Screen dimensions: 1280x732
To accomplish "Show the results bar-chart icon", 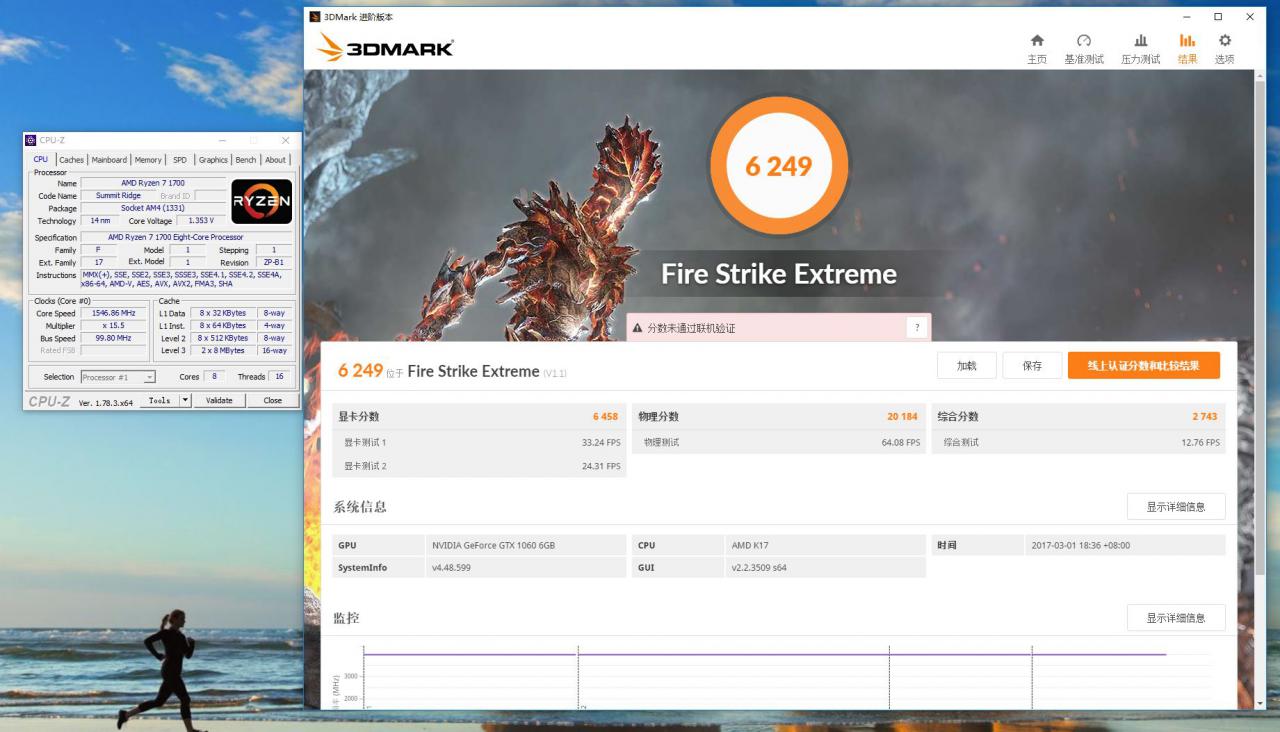I will 1187,41.
